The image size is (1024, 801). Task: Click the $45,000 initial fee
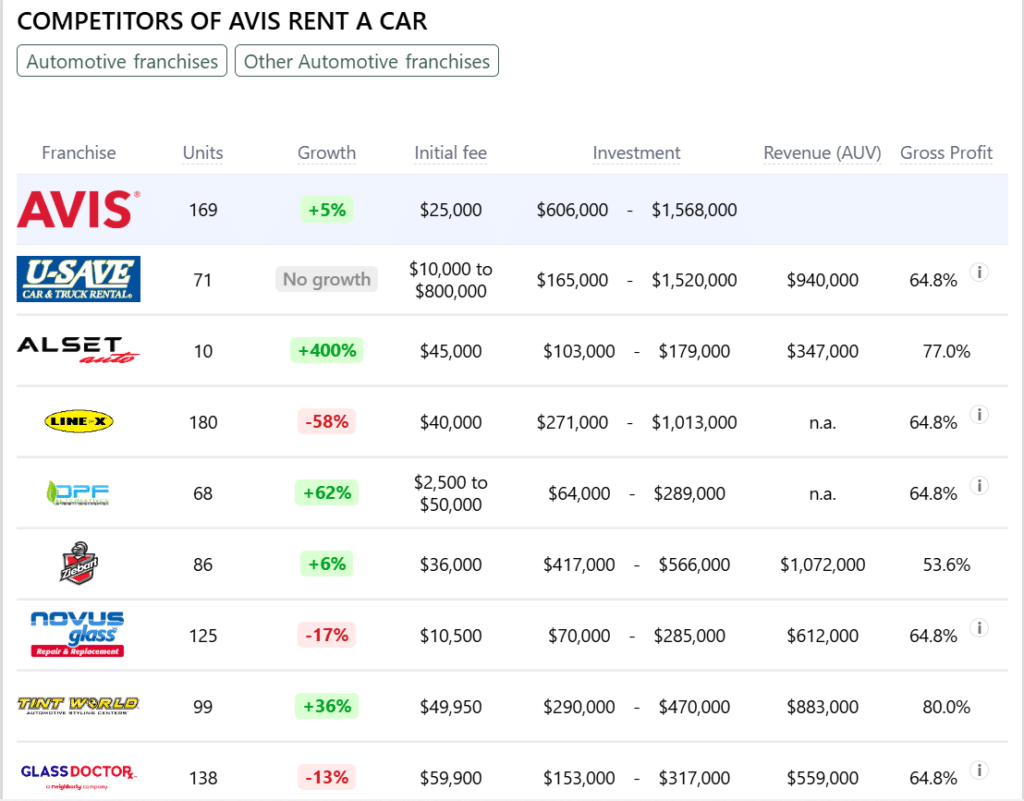tap(451, 351)
